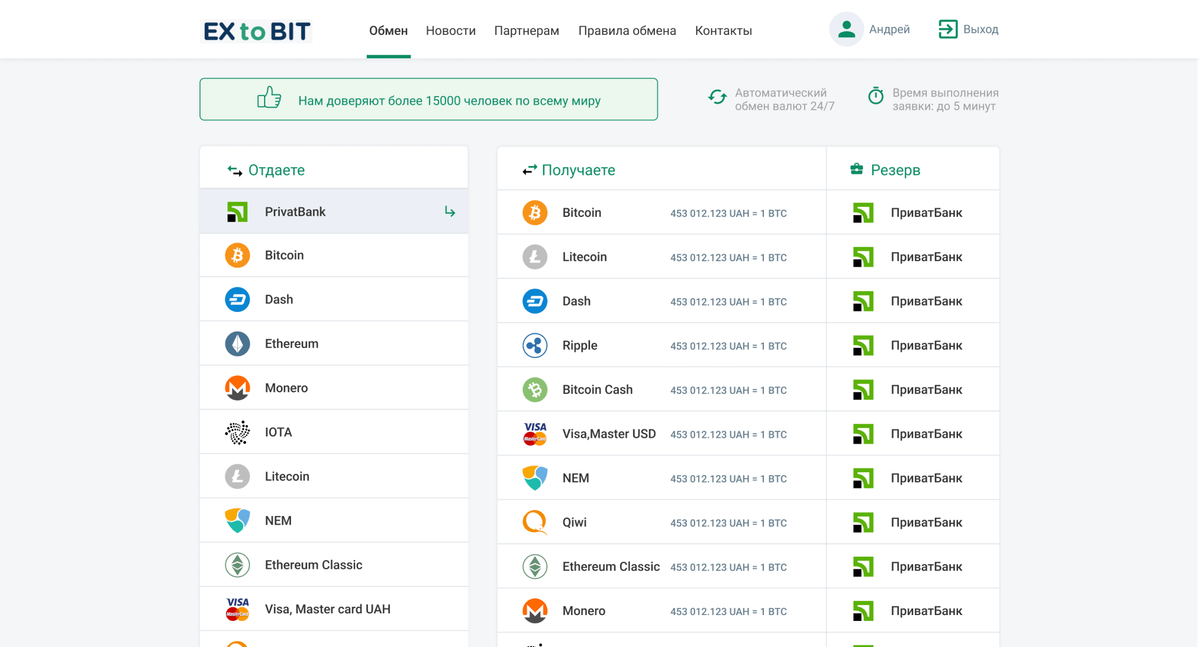This screenshot has width=1200, height=647.
Task: Click the Резерв briefcase icon
Action: point(856,169)
